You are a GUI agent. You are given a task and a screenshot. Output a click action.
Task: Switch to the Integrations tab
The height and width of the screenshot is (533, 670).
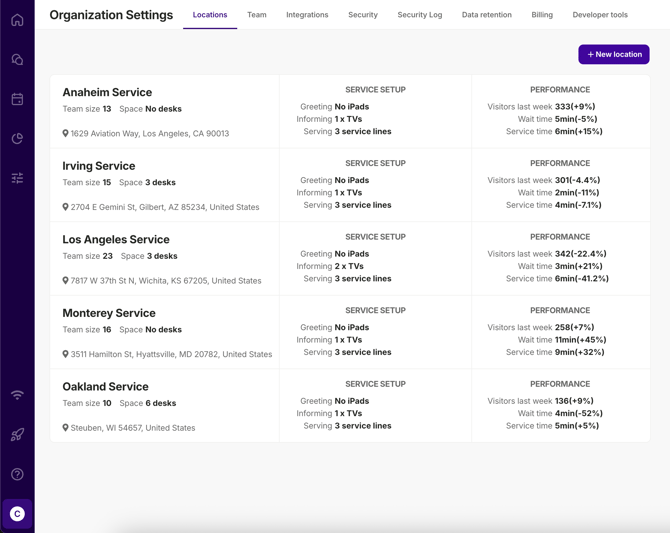pyautogui.click(x=307, y=15)
